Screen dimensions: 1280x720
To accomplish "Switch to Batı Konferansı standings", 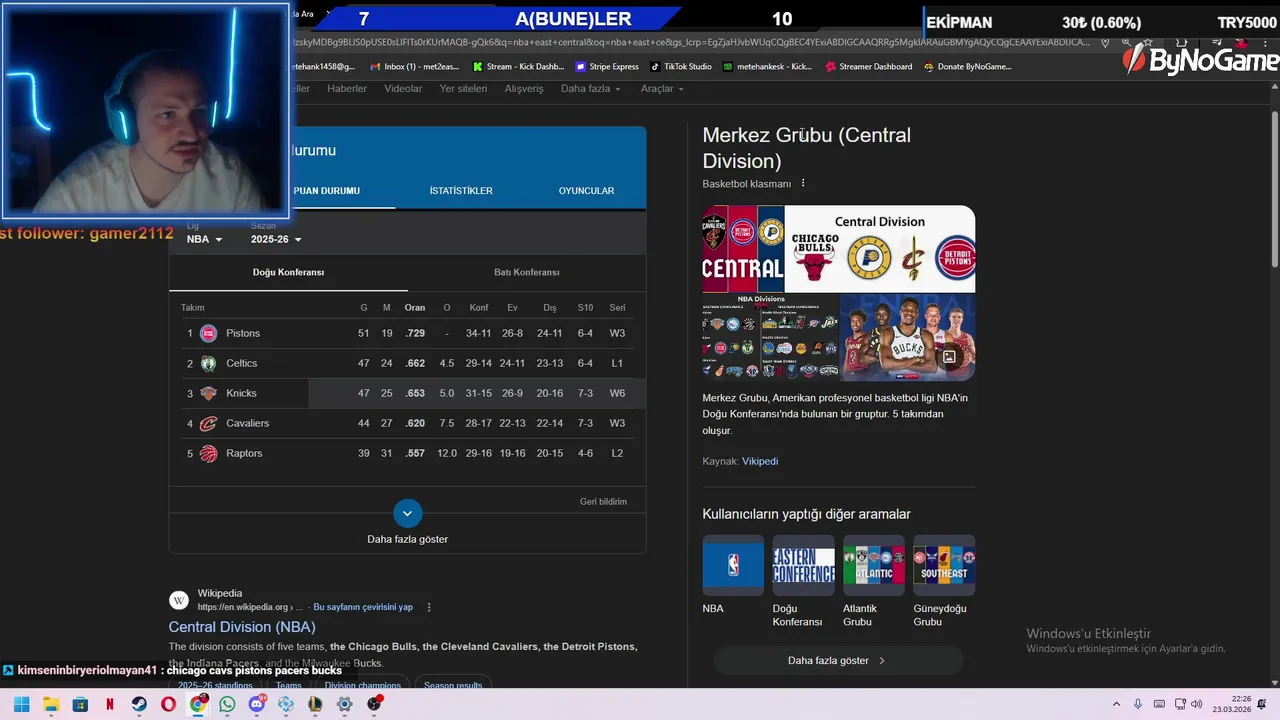I will click(x=526, y=272).
